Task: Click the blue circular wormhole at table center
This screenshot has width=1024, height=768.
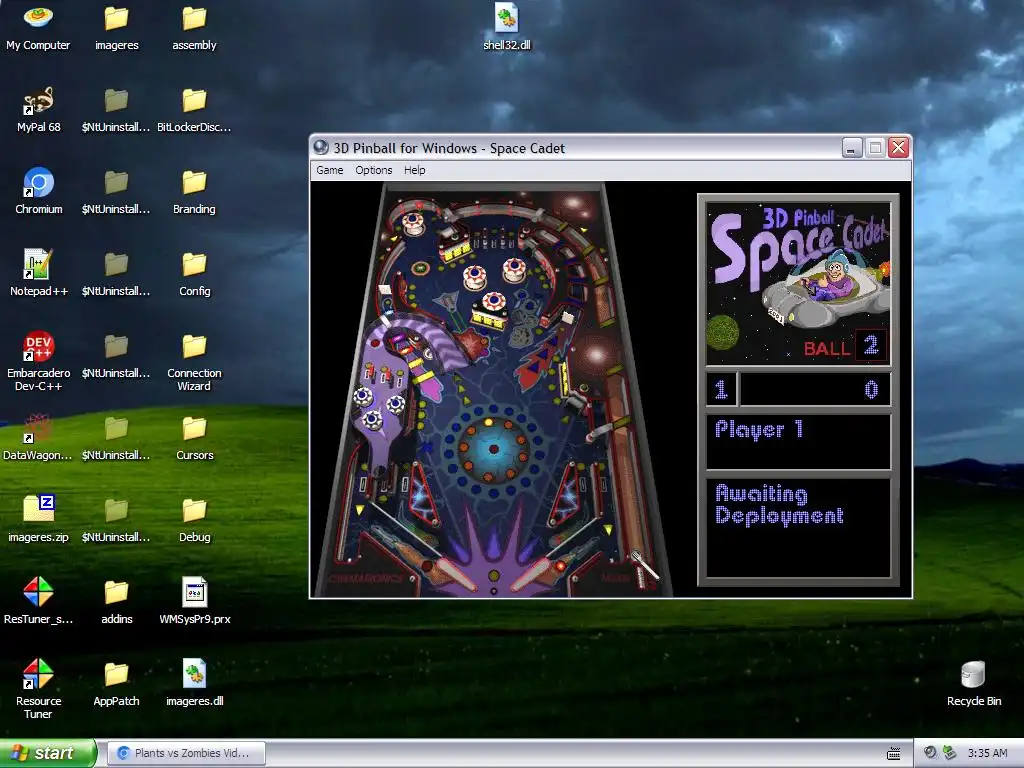Action: [x=493, y=449]
